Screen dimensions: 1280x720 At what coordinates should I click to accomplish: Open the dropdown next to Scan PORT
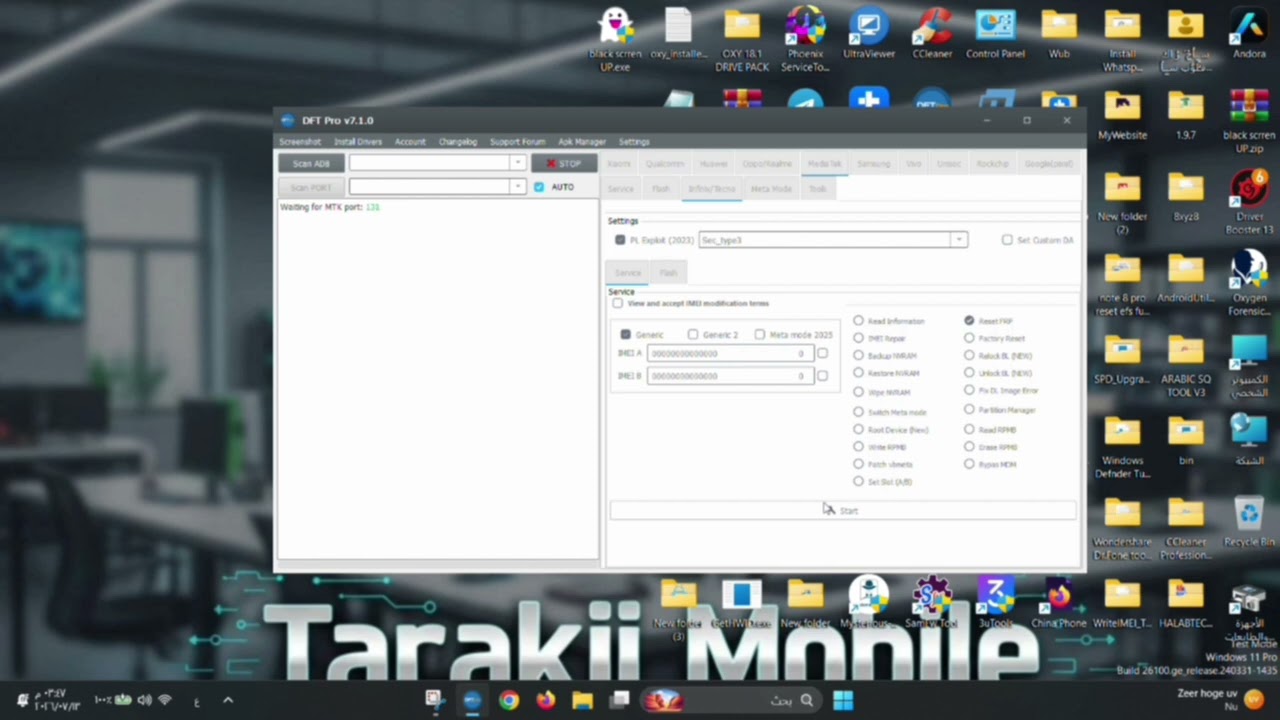tap(517, 187)
